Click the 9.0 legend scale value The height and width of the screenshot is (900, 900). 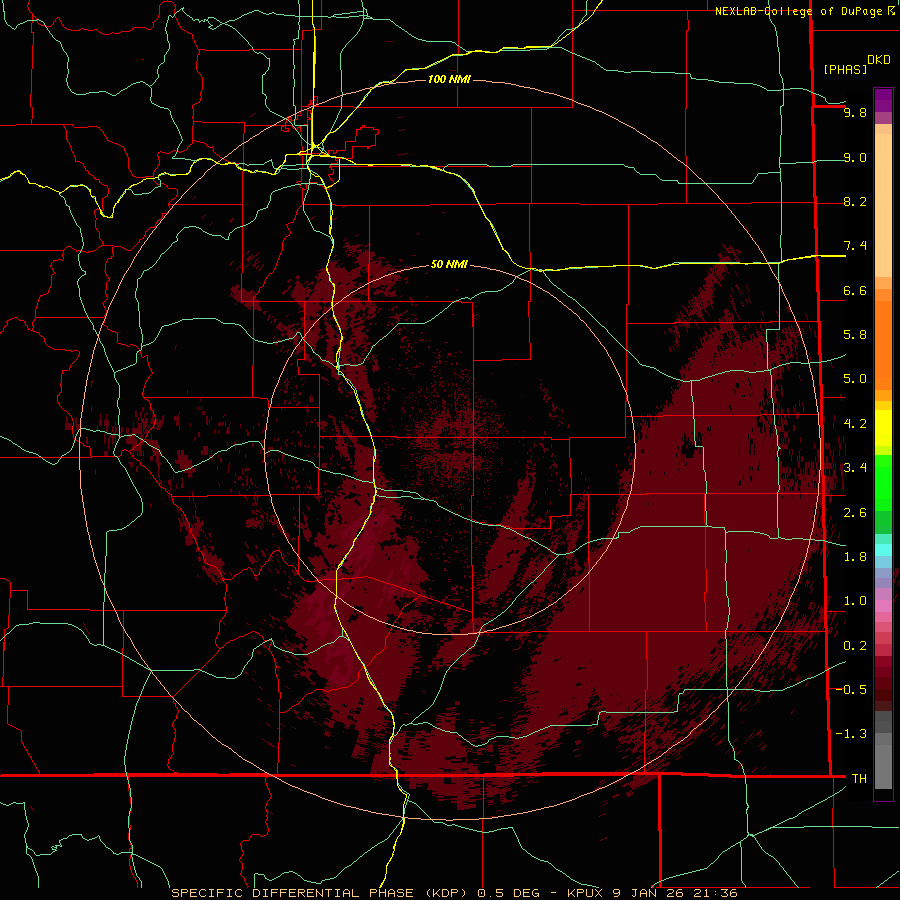pos(855,157)
